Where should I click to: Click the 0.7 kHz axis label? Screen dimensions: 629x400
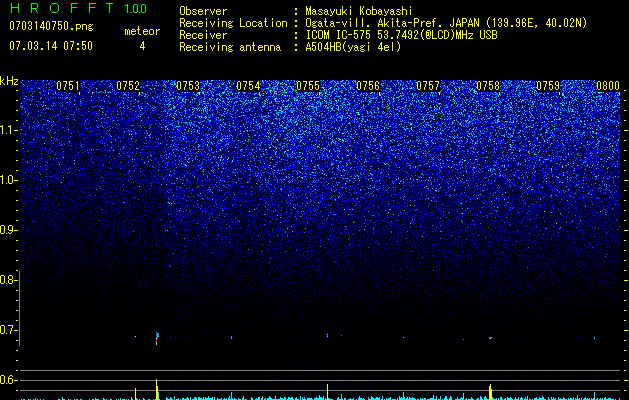7,330
